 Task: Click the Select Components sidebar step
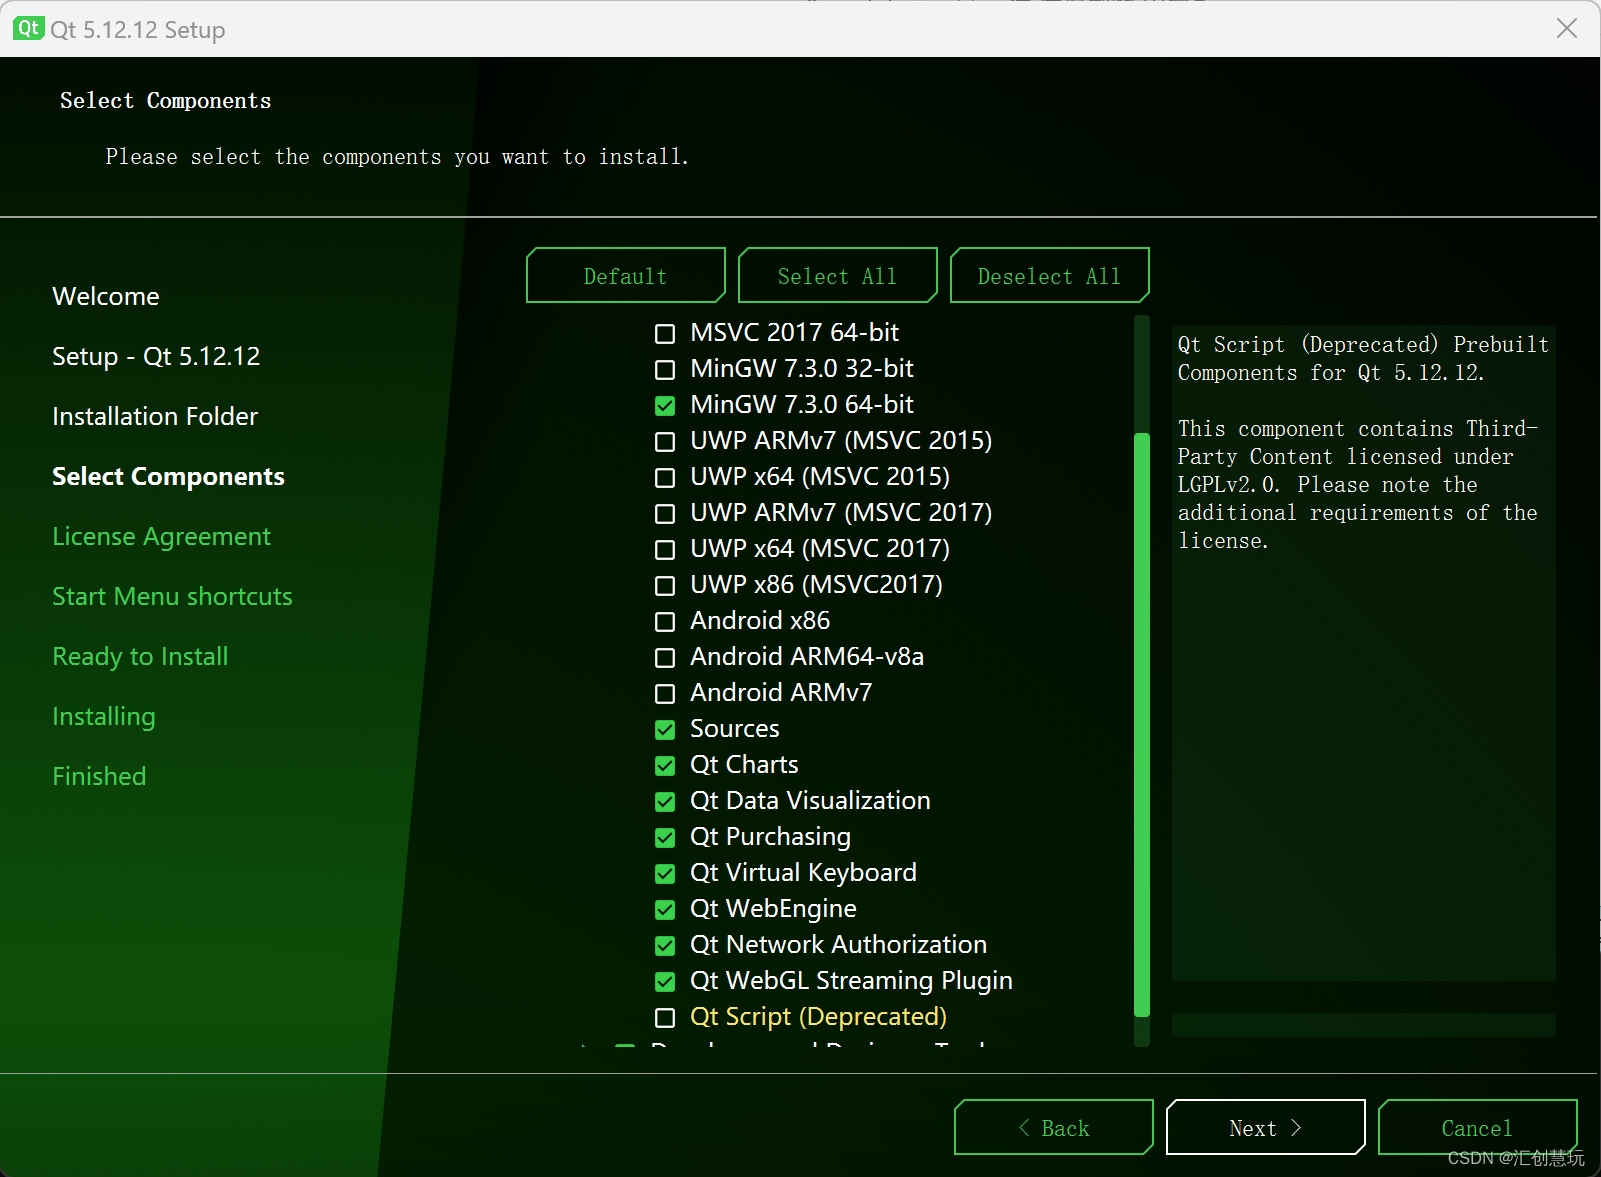point(168,477)
